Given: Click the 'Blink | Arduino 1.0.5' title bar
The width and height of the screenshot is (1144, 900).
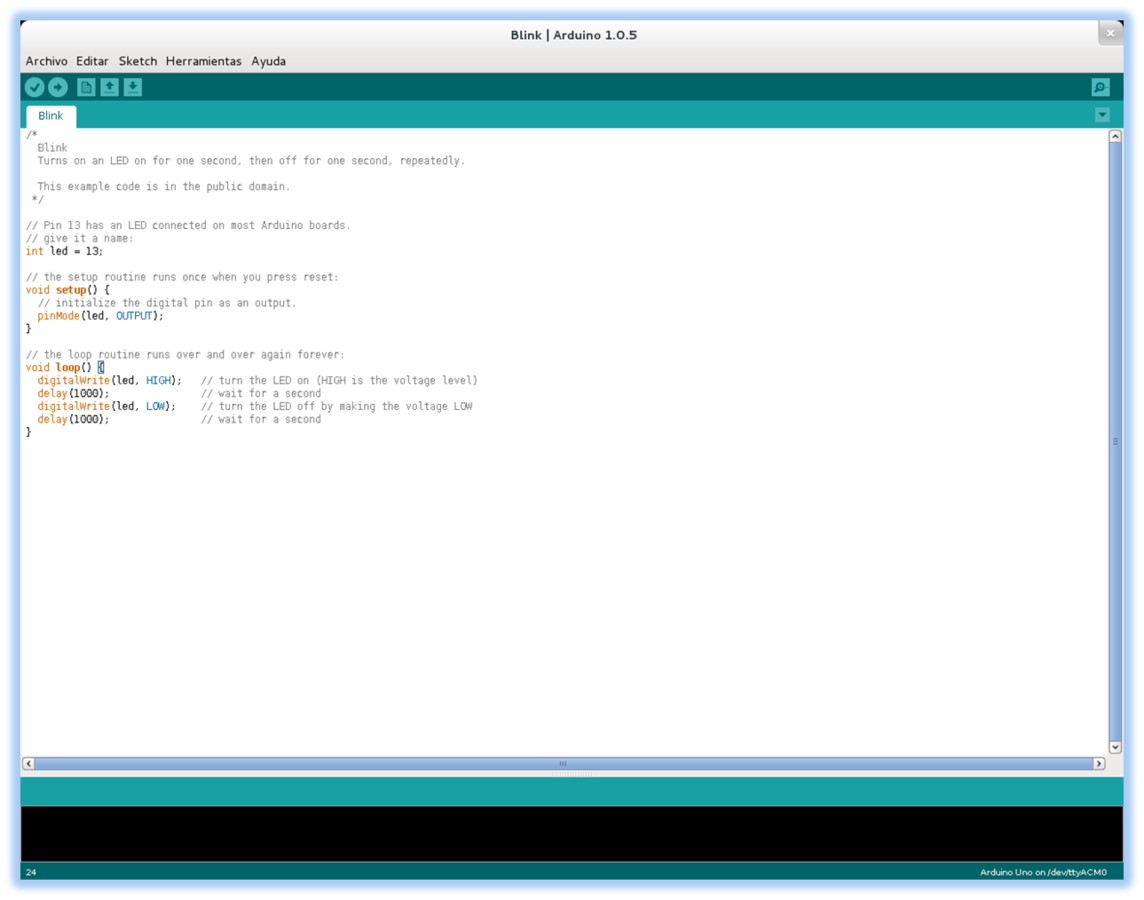Looking at the screenshot, I should tap(573, 35).
